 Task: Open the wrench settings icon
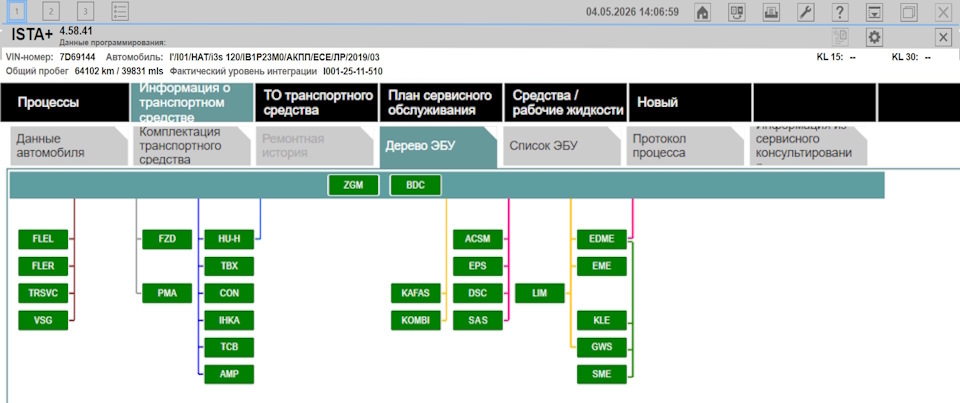point(806,12)
